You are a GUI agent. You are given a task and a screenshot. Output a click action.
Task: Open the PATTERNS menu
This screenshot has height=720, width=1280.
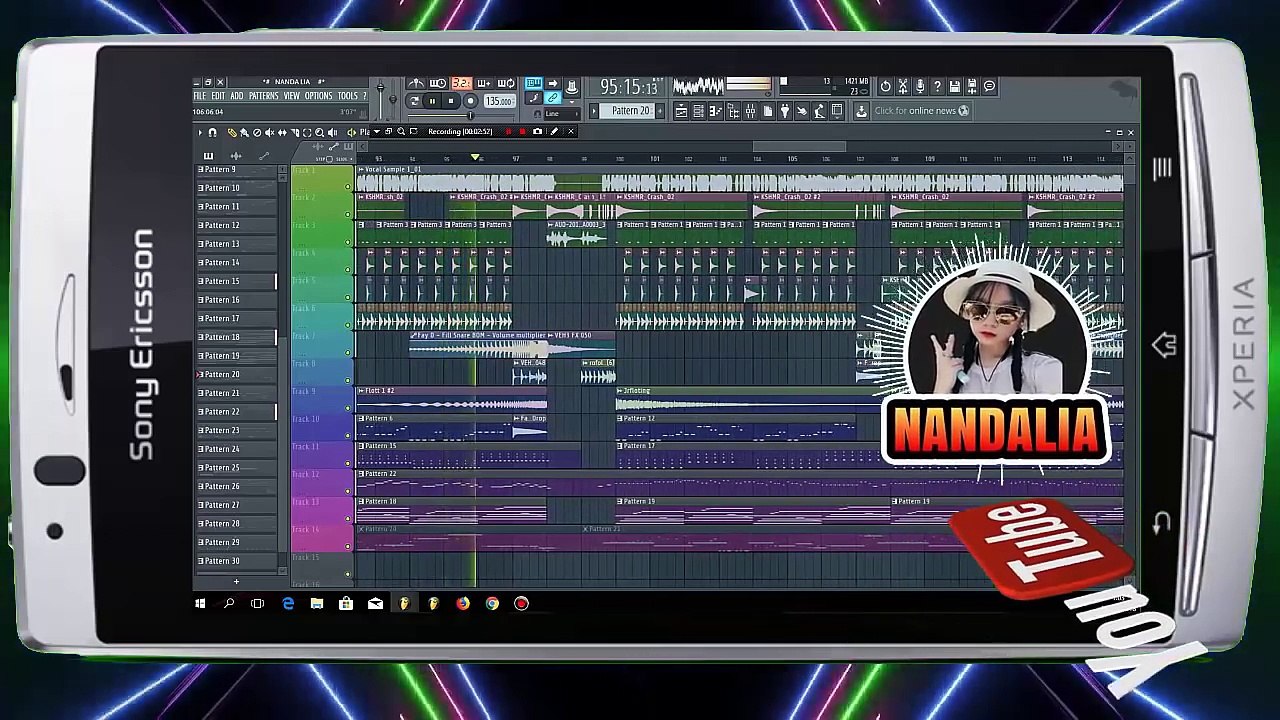(263, 96)
